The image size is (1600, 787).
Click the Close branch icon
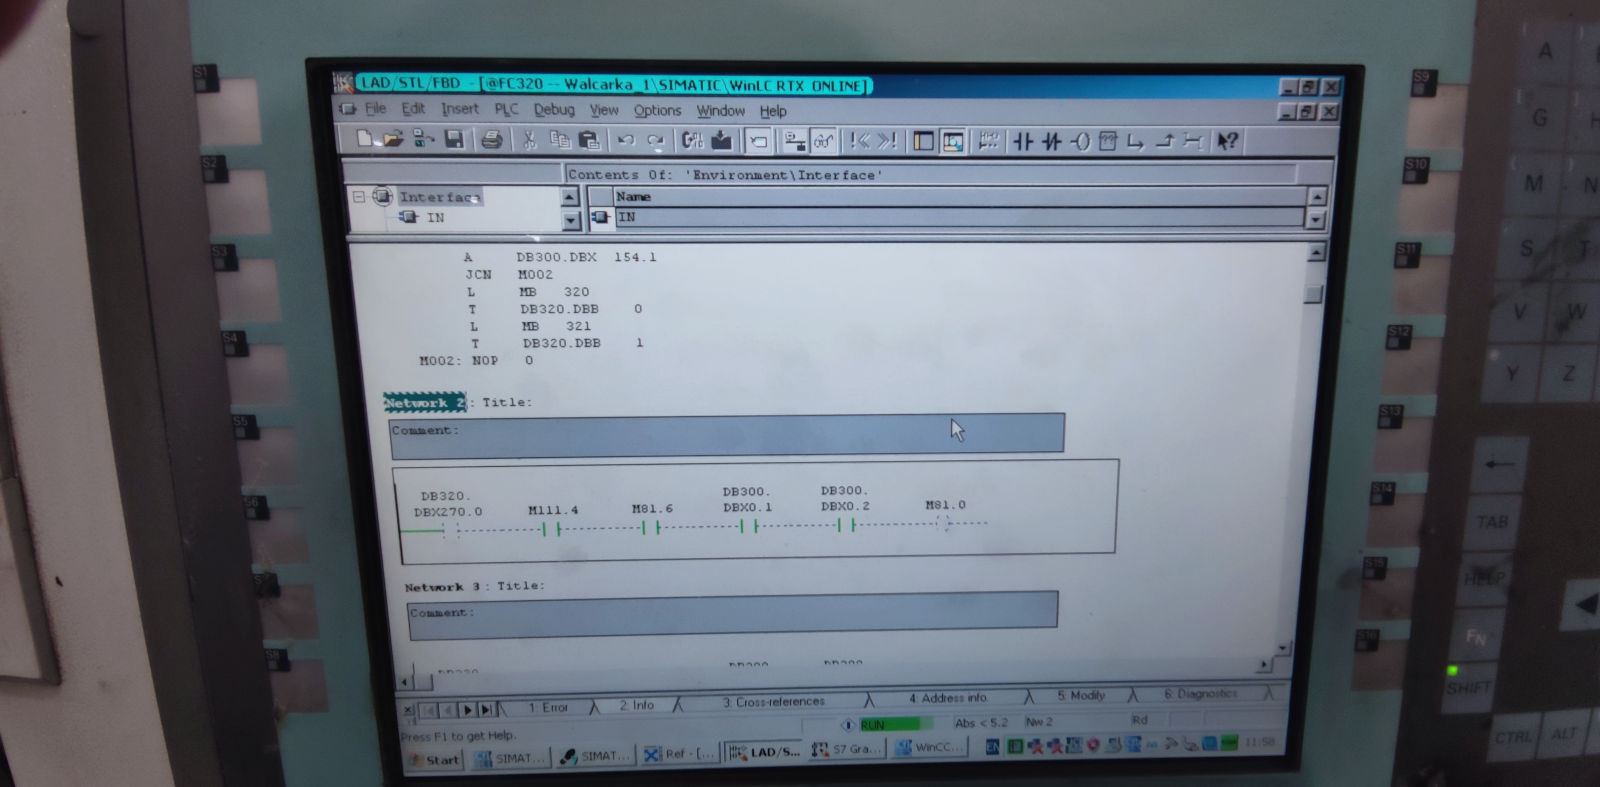[1164, 141]
